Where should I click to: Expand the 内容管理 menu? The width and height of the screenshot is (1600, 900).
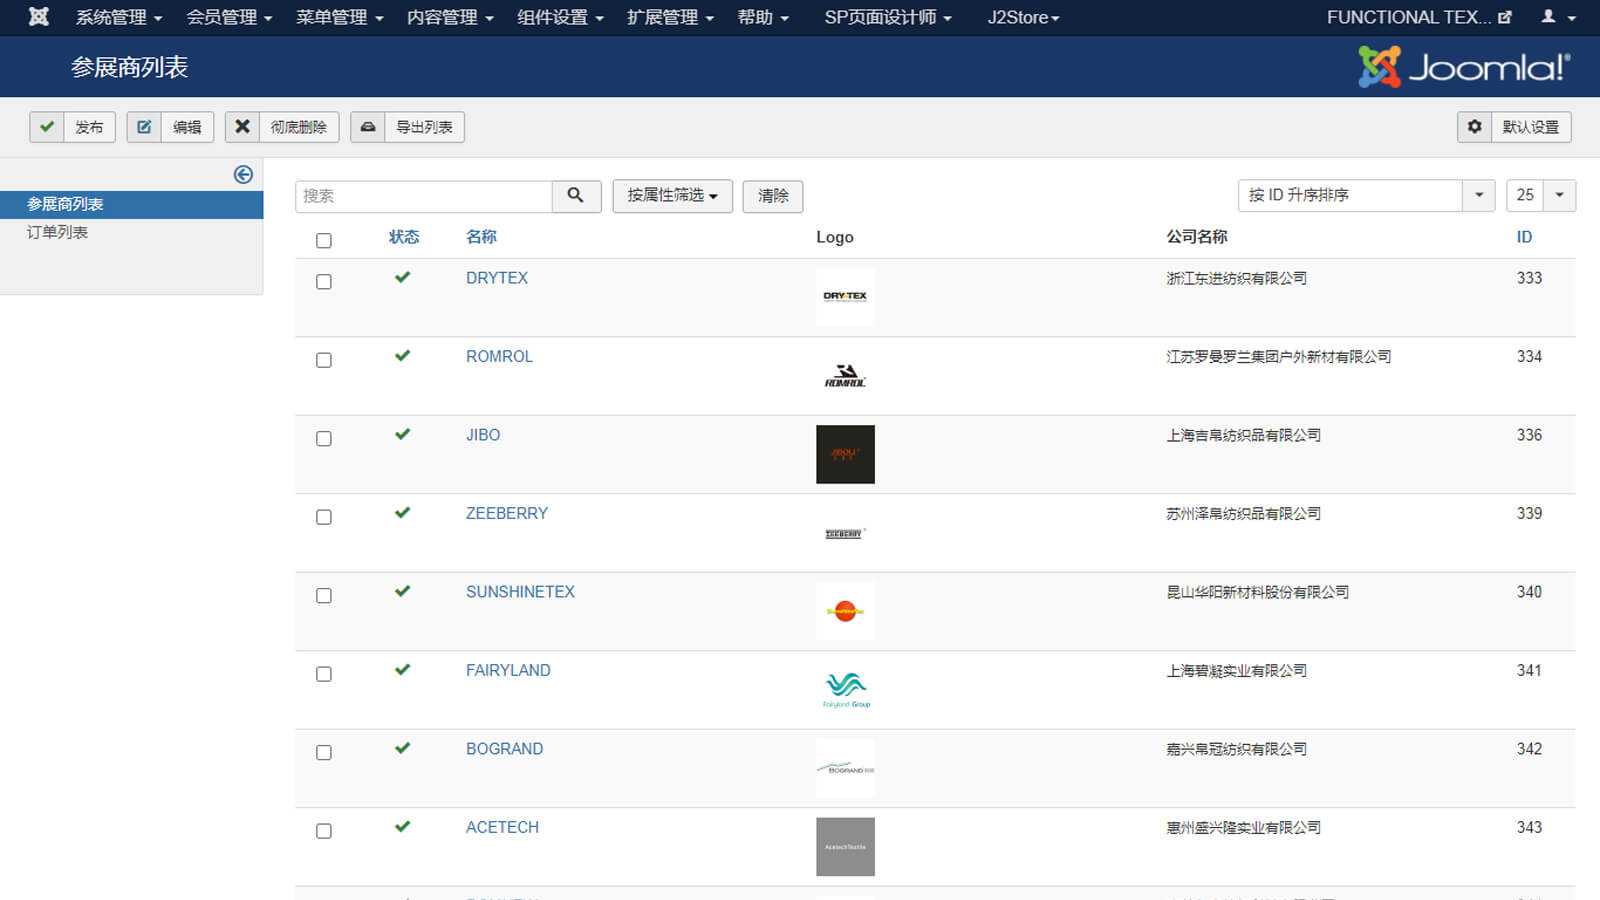tap(450, 17)
